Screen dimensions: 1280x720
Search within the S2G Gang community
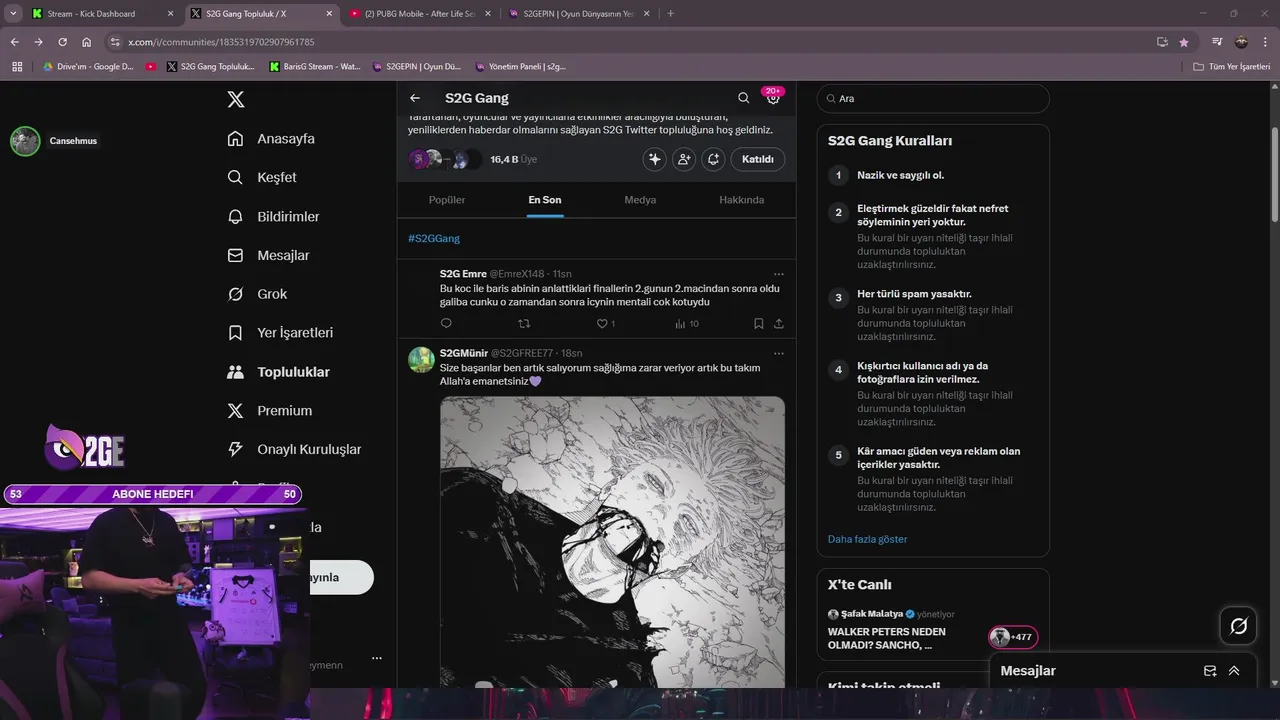[x=743, y=98]
